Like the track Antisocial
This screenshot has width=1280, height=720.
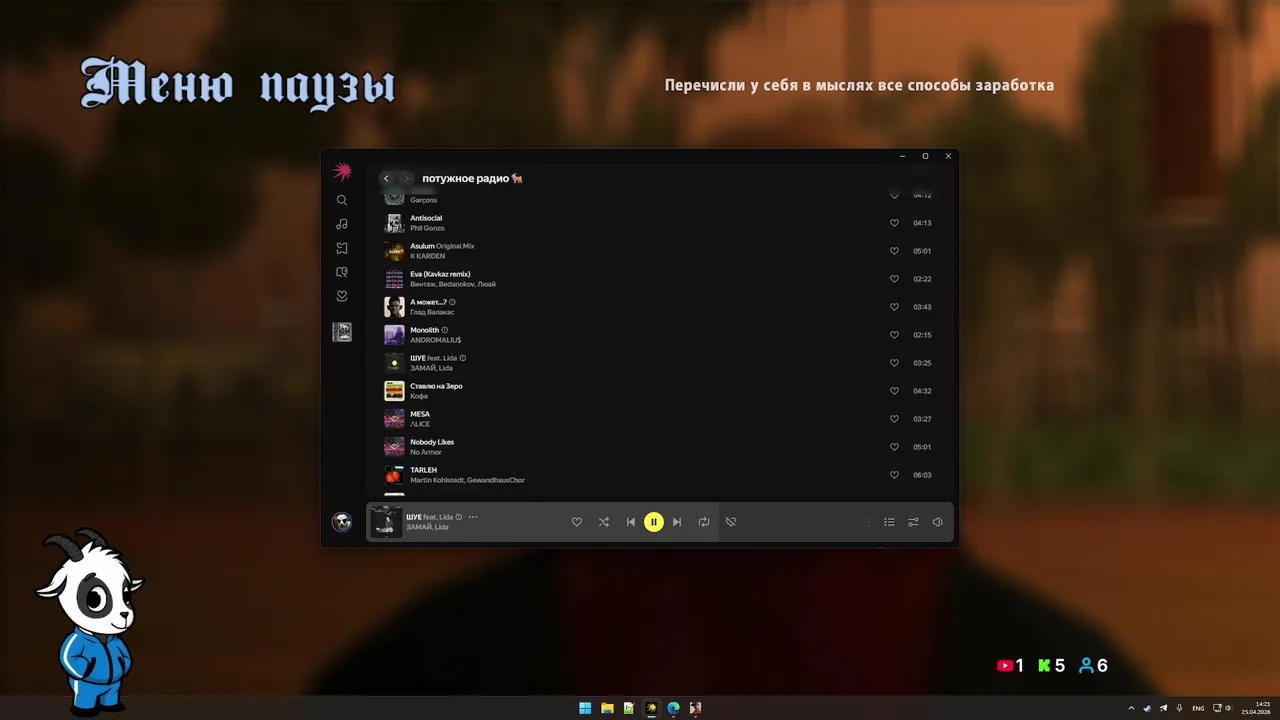894,223
